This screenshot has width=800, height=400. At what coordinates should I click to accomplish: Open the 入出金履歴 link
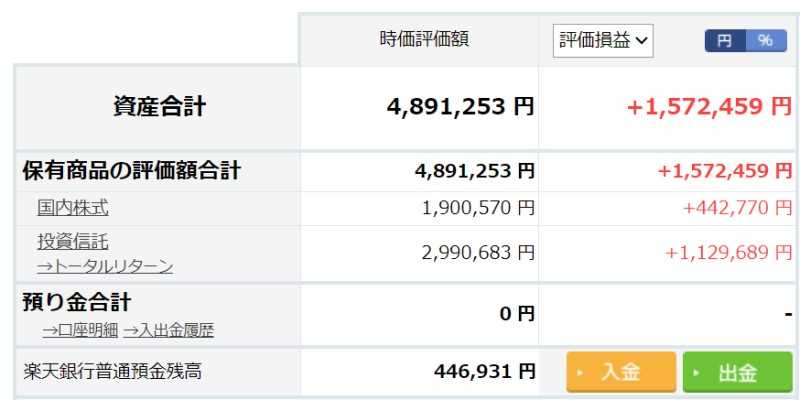[168, 330]
